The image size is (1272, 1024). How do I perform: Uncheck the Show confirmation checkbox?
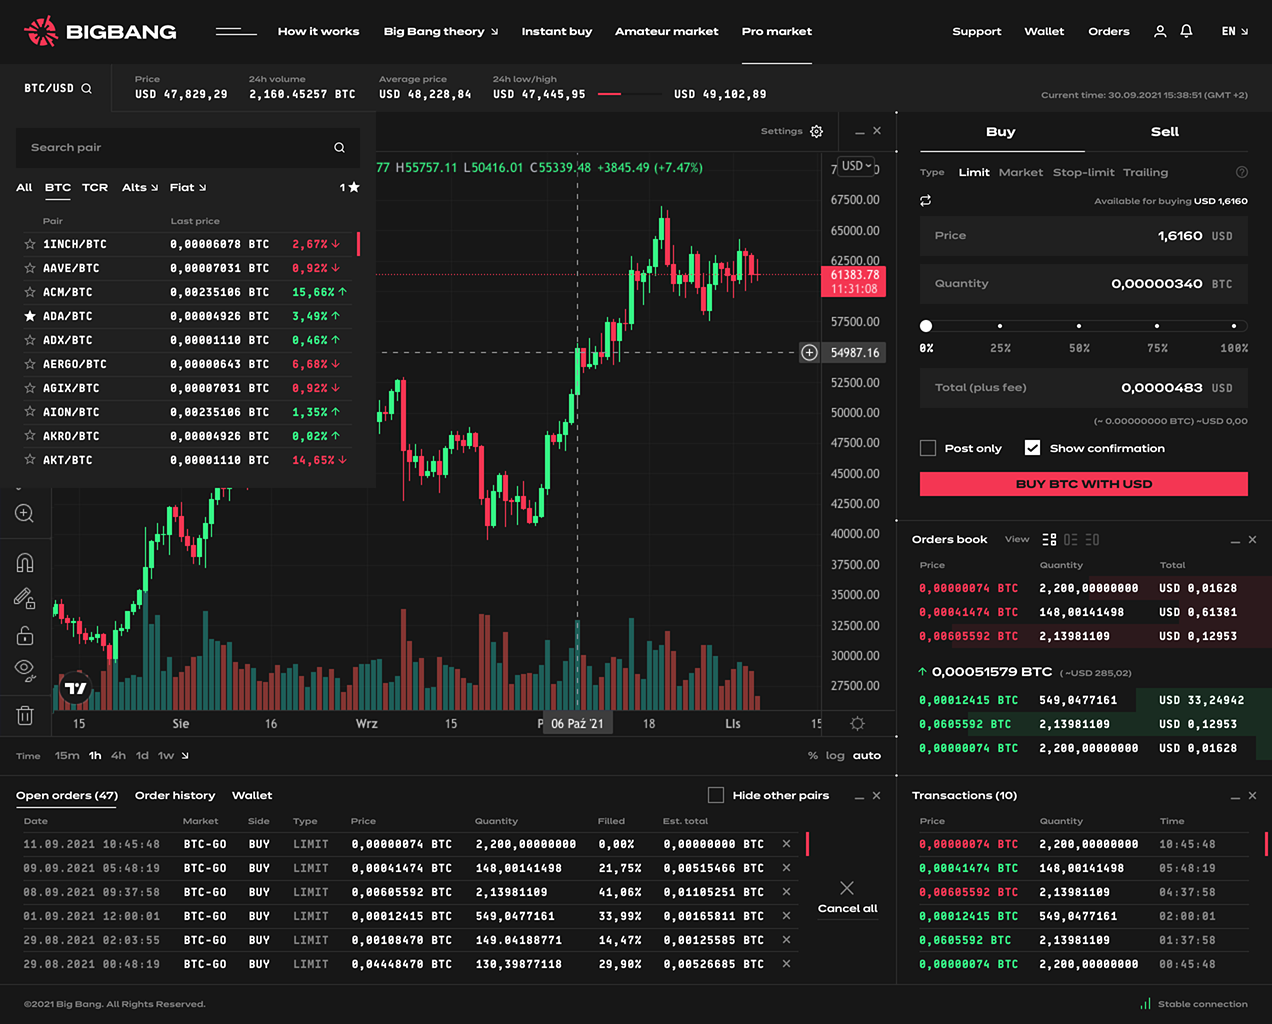click(x=1033, y=448)
